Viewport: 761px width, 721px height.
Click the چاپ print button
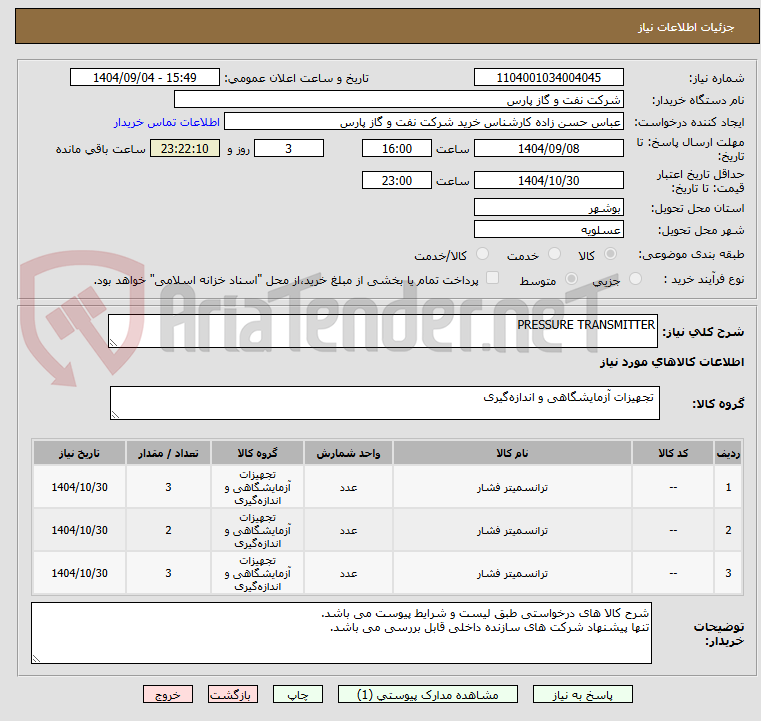pos(298,695)
